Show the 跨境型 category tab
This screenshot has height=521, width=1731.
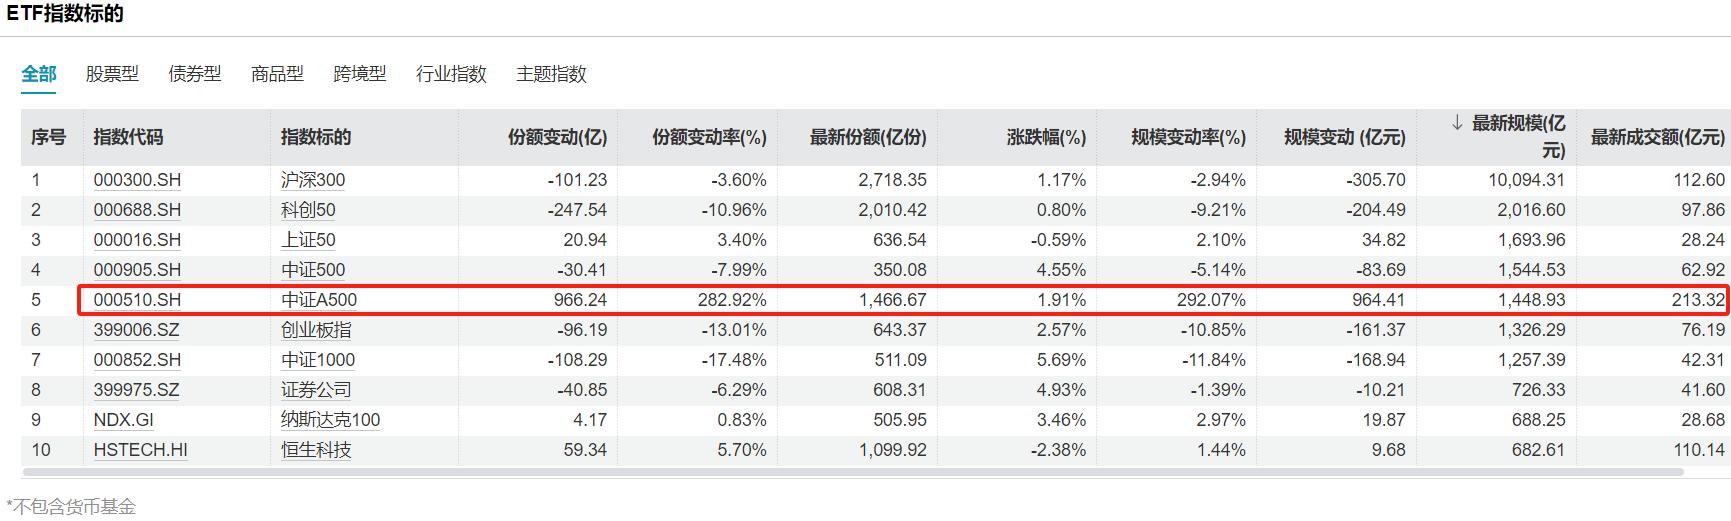pos(360,74)
